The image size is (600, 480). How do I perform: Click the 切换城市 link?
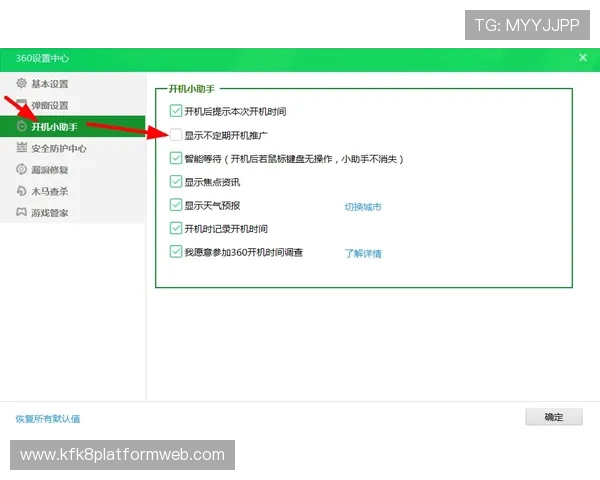point(363,207)
